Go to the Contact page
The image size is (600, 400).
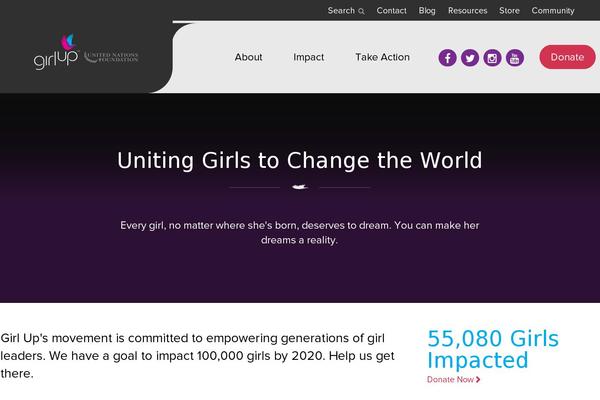(x=391, y=11)
